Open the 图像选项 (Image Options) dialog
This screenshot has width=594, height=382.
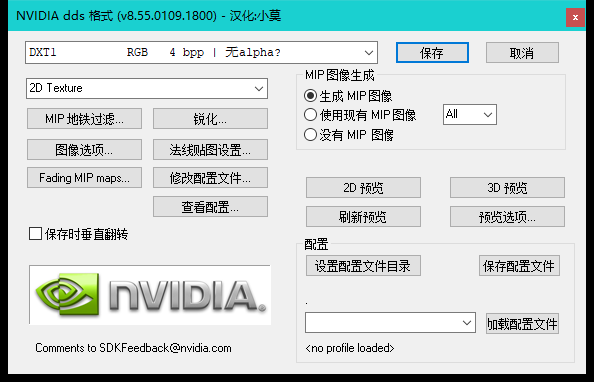pos(84,150)
